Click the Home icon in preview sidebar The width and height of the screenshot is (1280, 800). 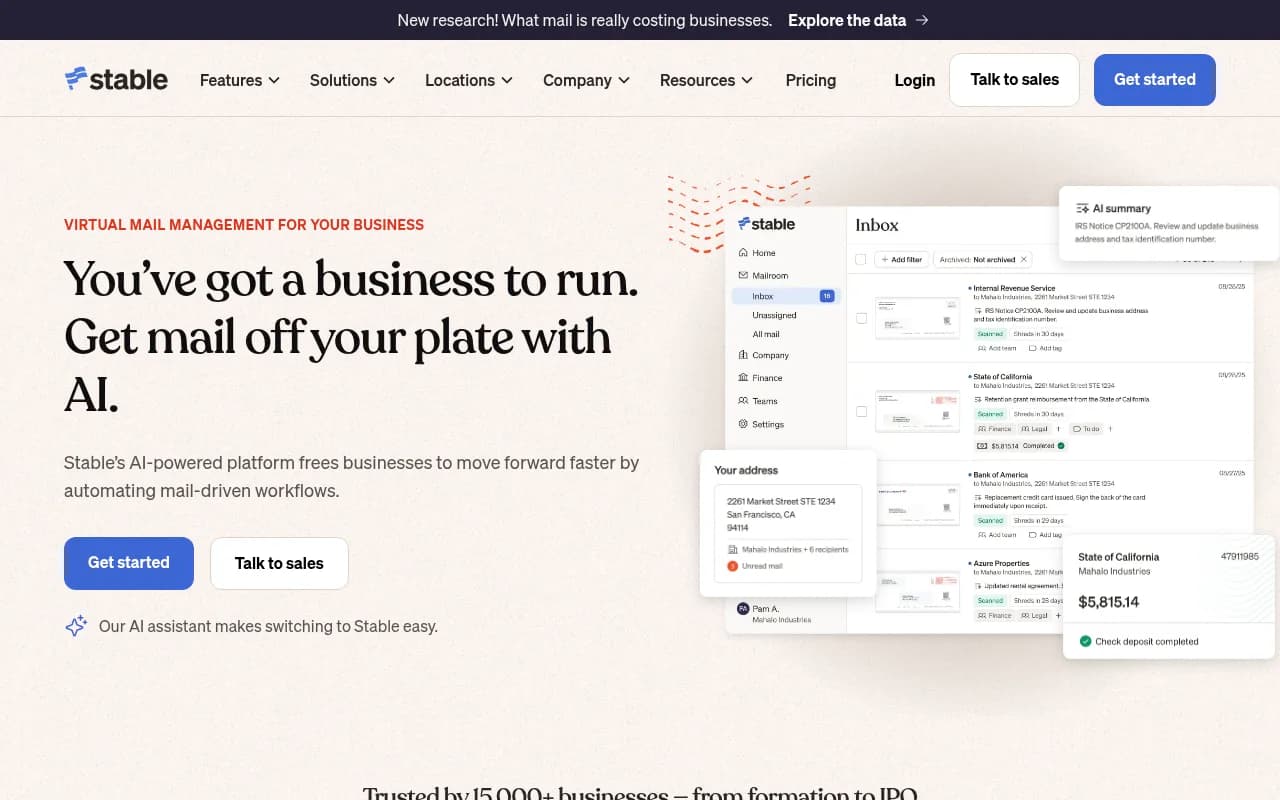point(743,253)
